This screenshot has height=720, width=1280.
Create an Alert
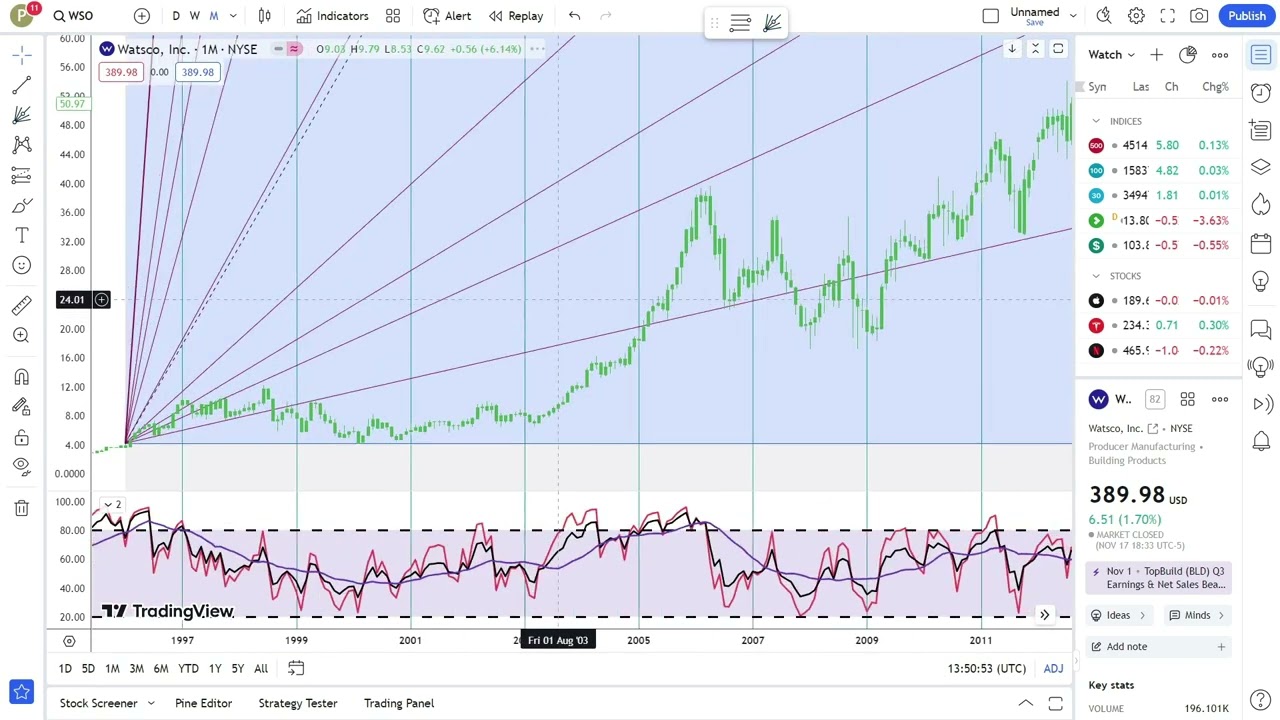447,16
